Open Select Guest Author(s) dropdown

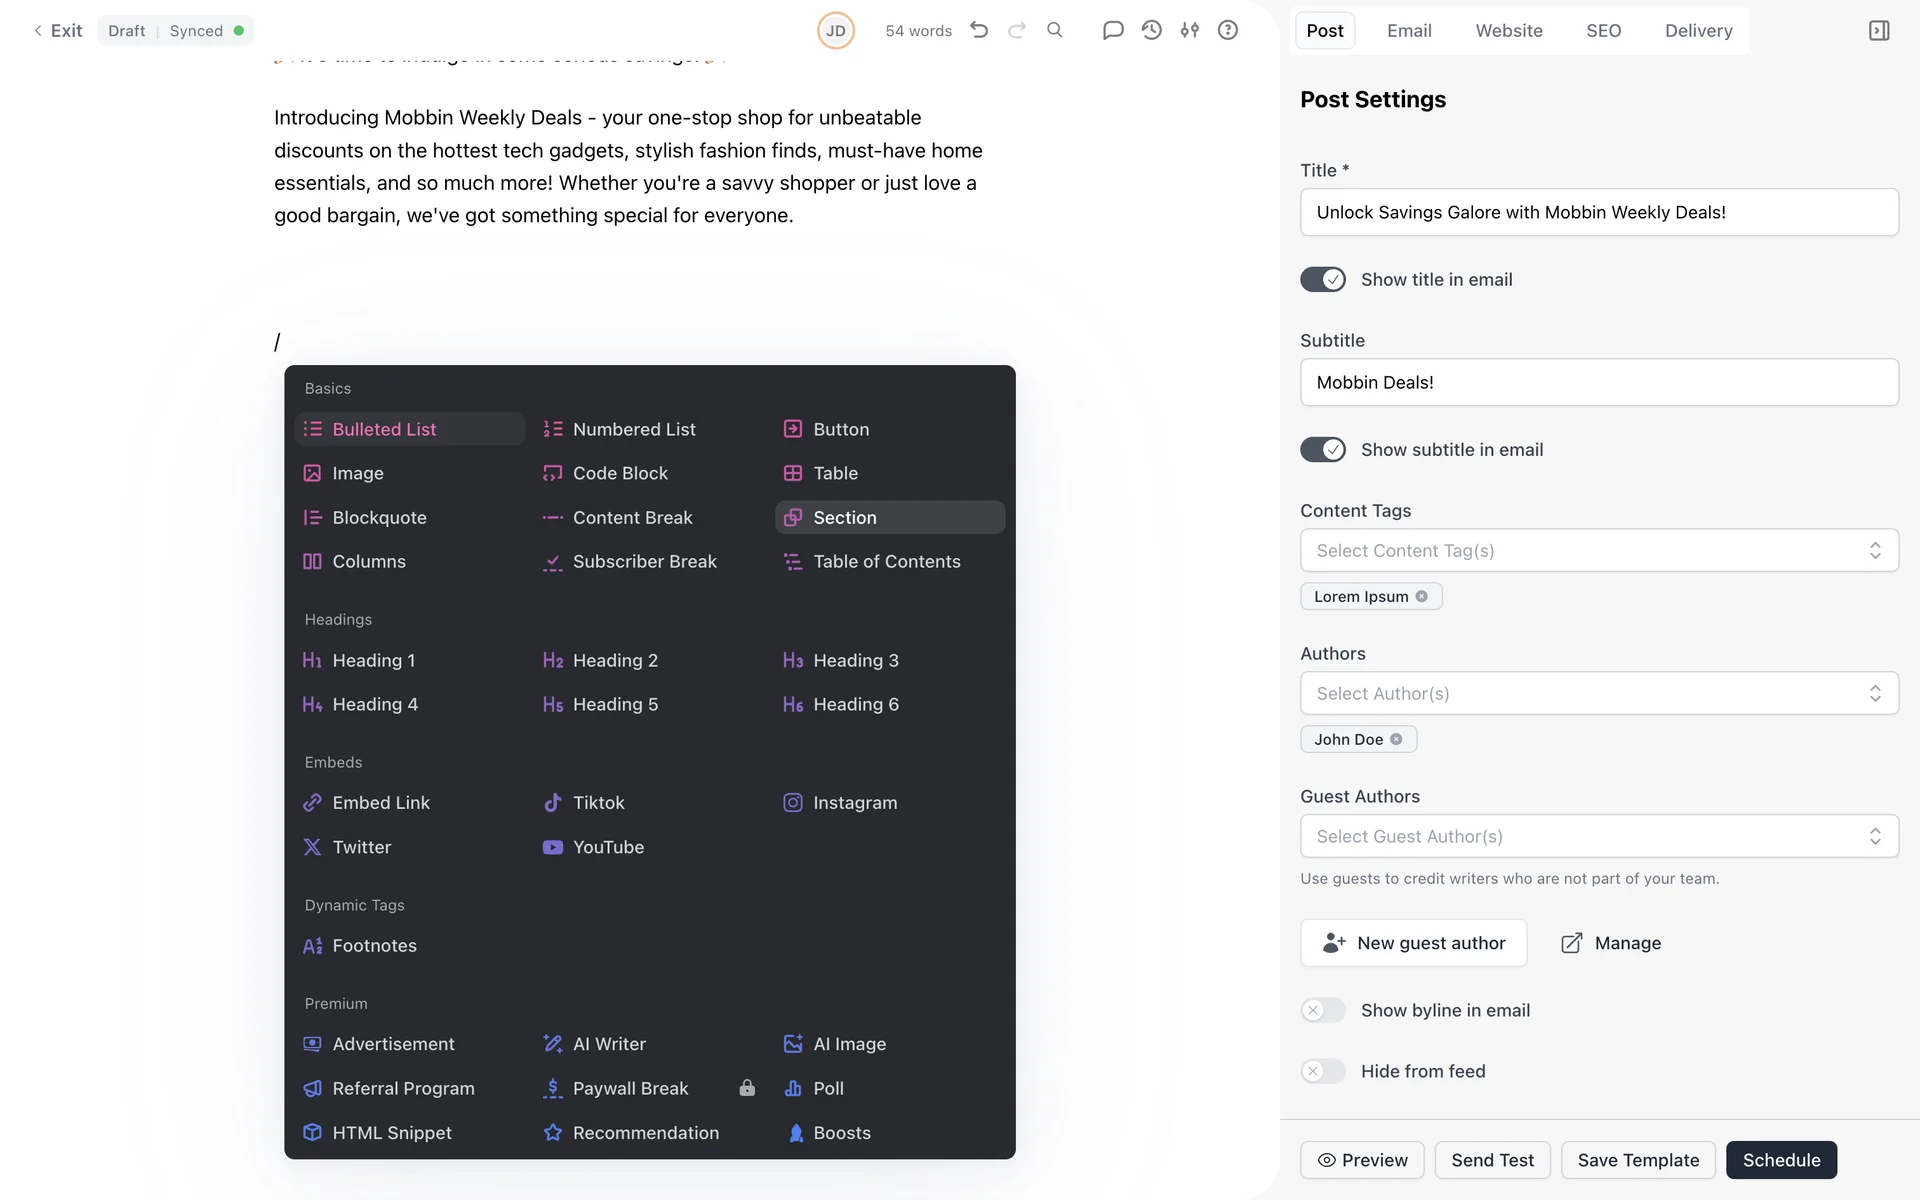coord(1598,837)
